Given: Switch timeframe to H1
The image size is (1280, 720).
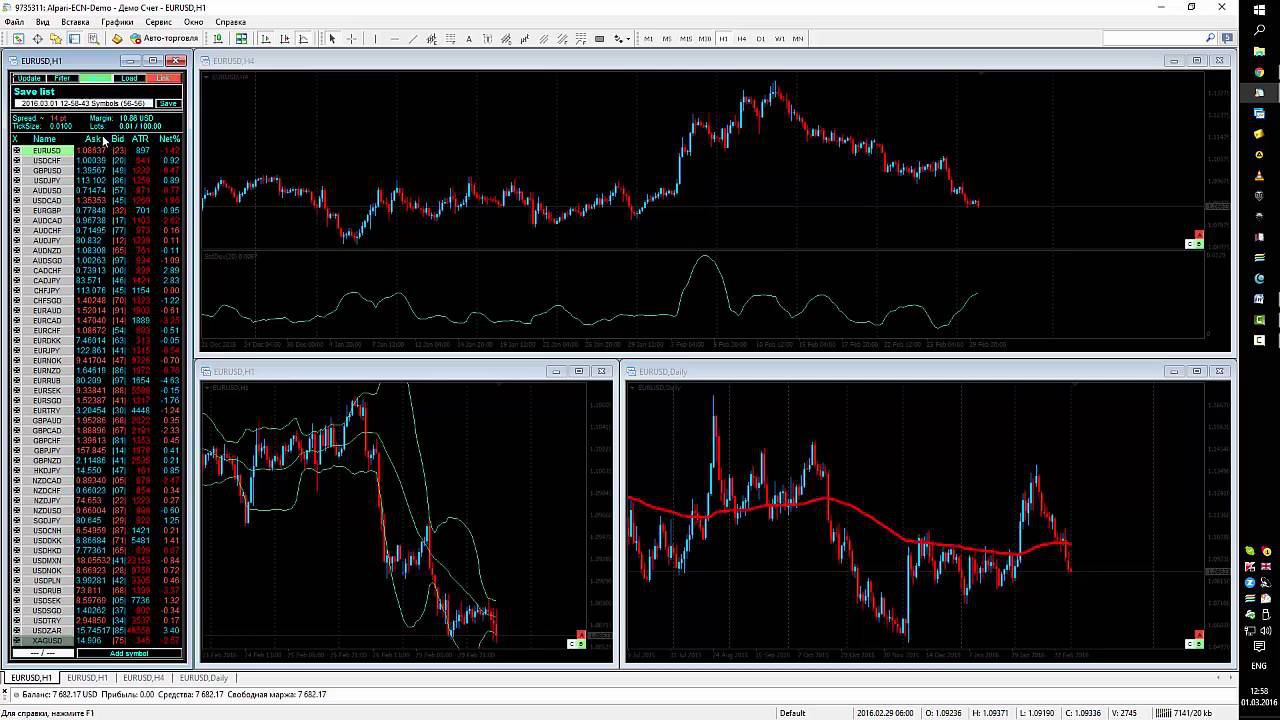Looking at the screenshot, I should coord(723,38).
